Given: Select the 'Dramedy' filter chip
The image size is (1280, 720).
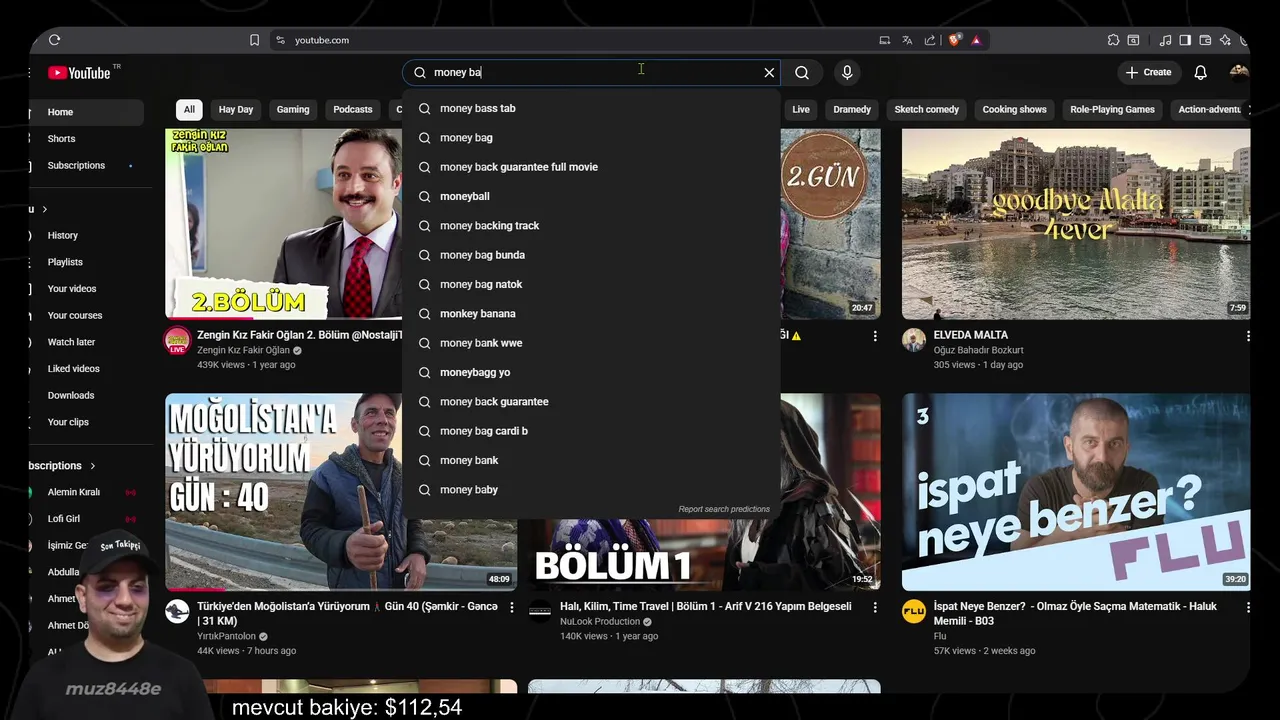Looking at the screenshot, I should click(x=852, y=109).
